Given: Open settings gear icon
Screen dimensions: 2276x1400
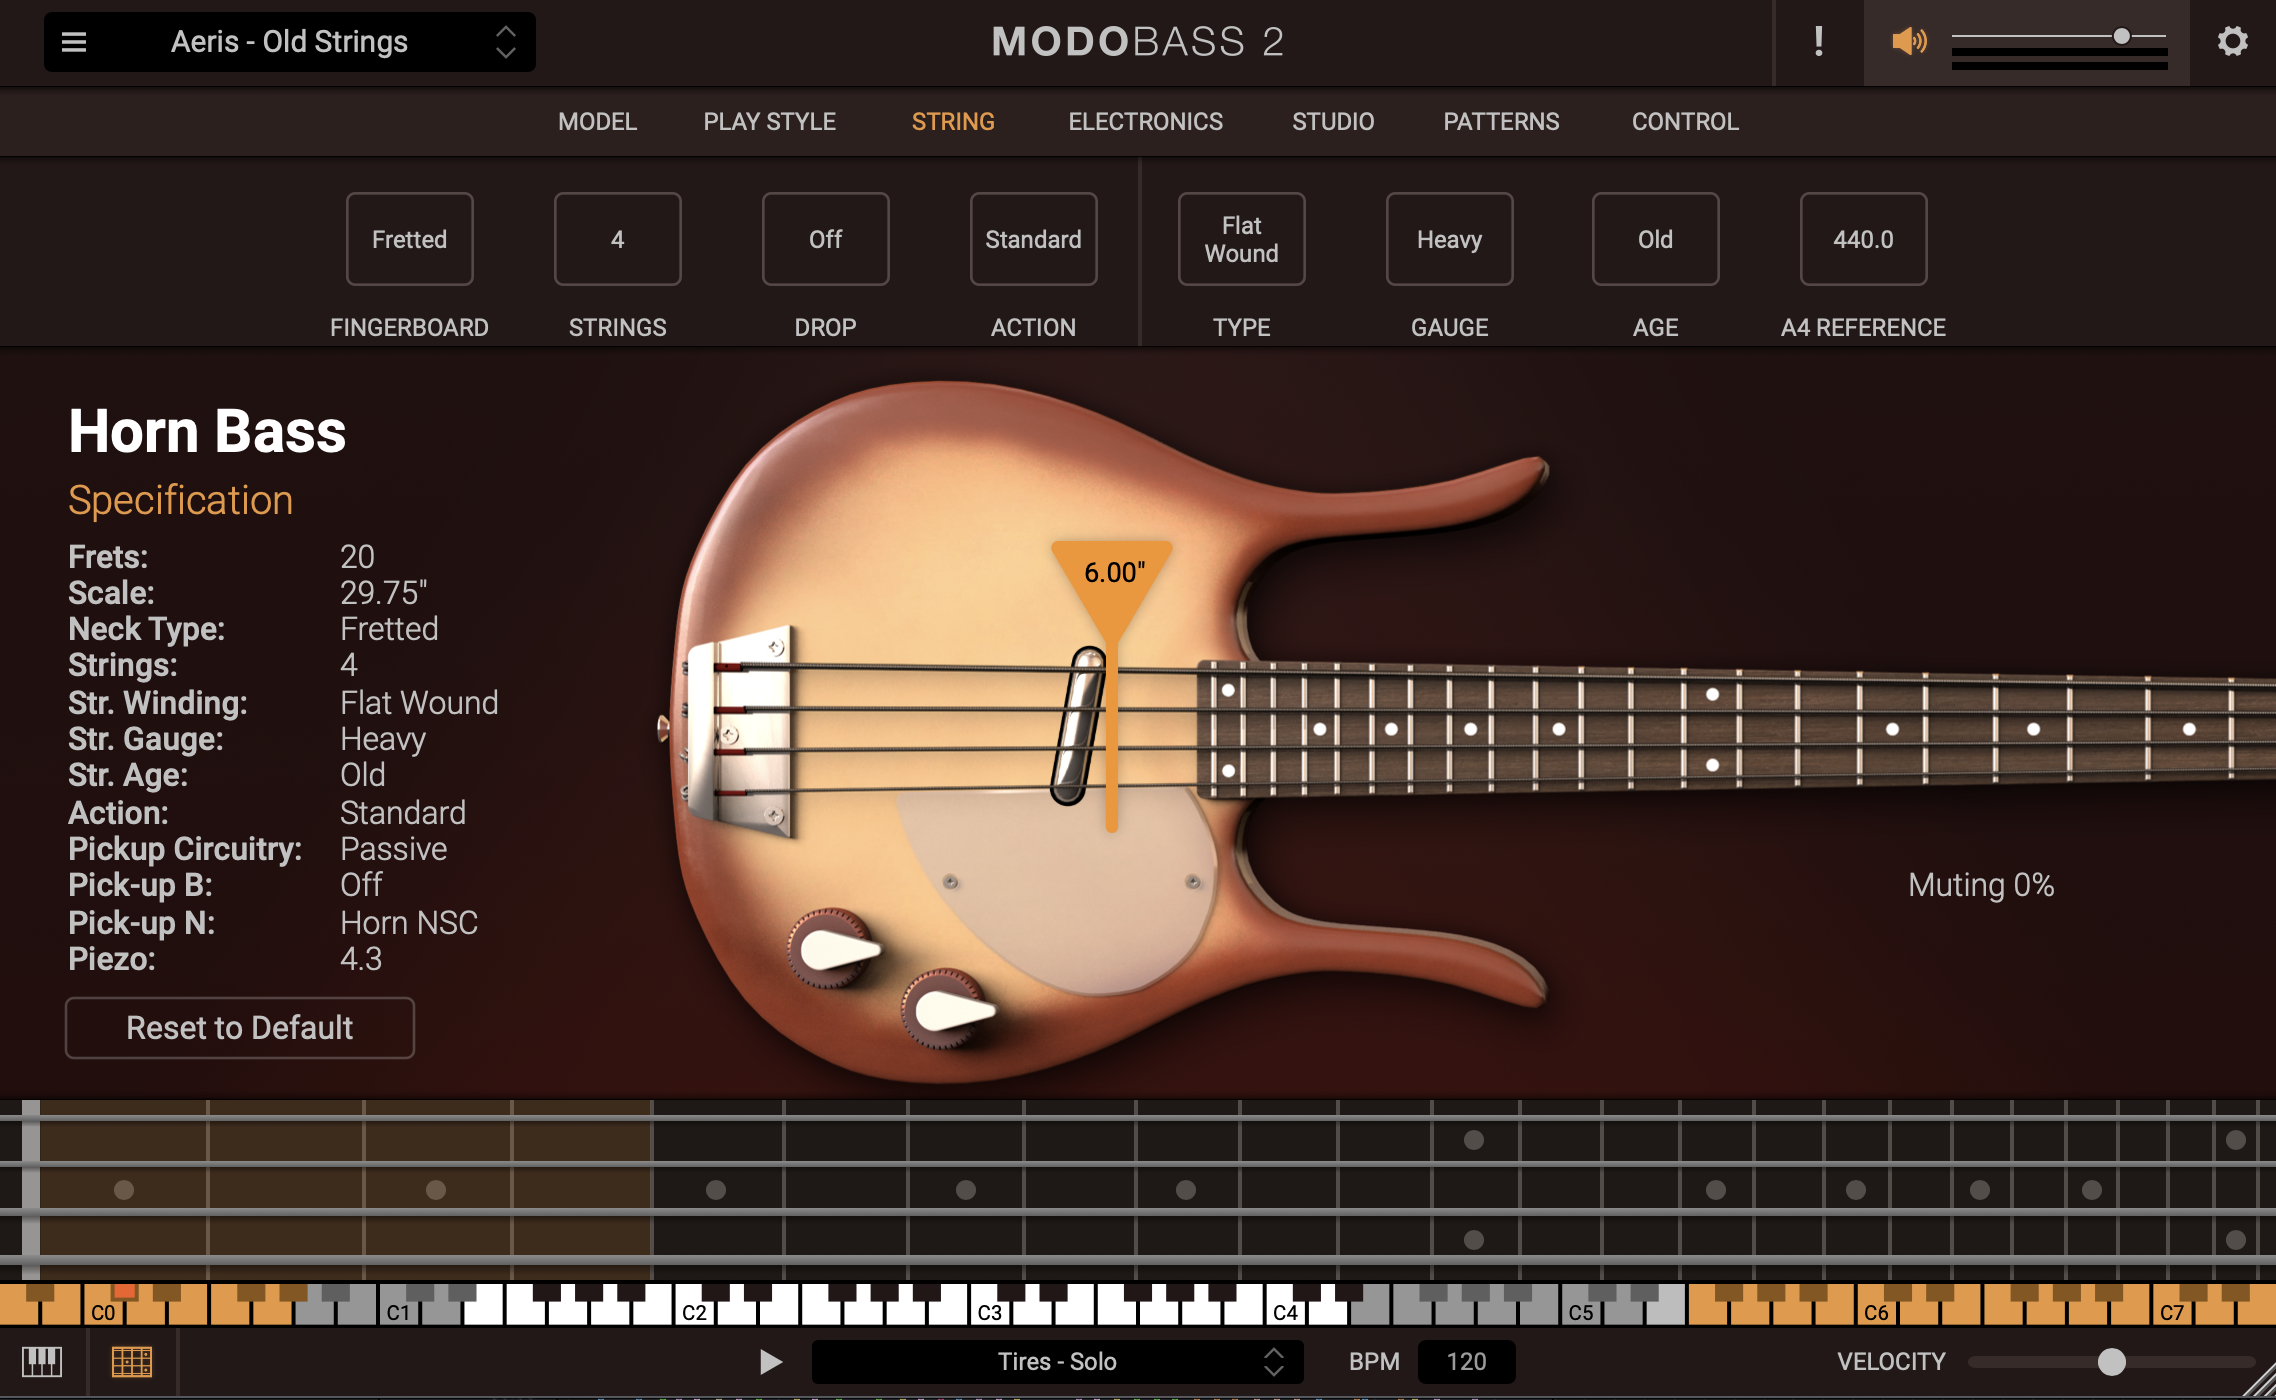Looking at the screenshot, I should point(2232,42).
